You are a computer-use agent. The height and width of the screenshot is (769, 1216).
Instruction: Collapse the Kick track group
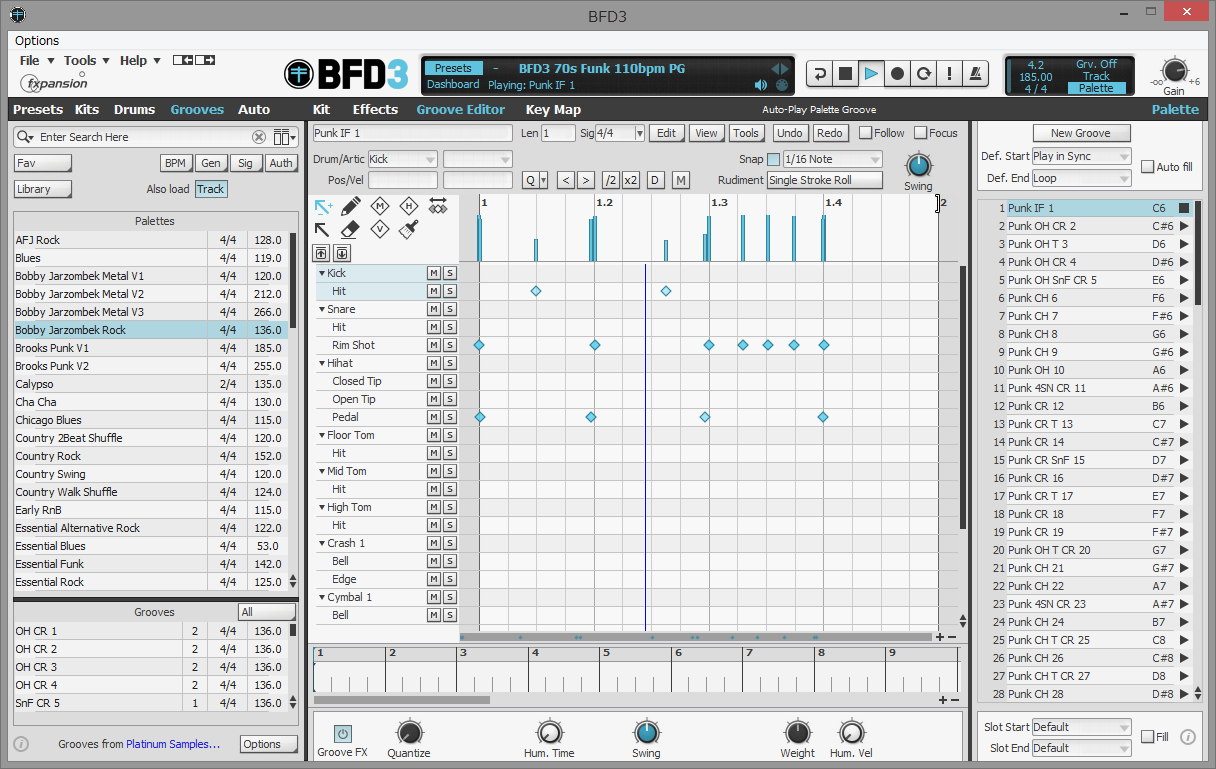pos(322,273)
